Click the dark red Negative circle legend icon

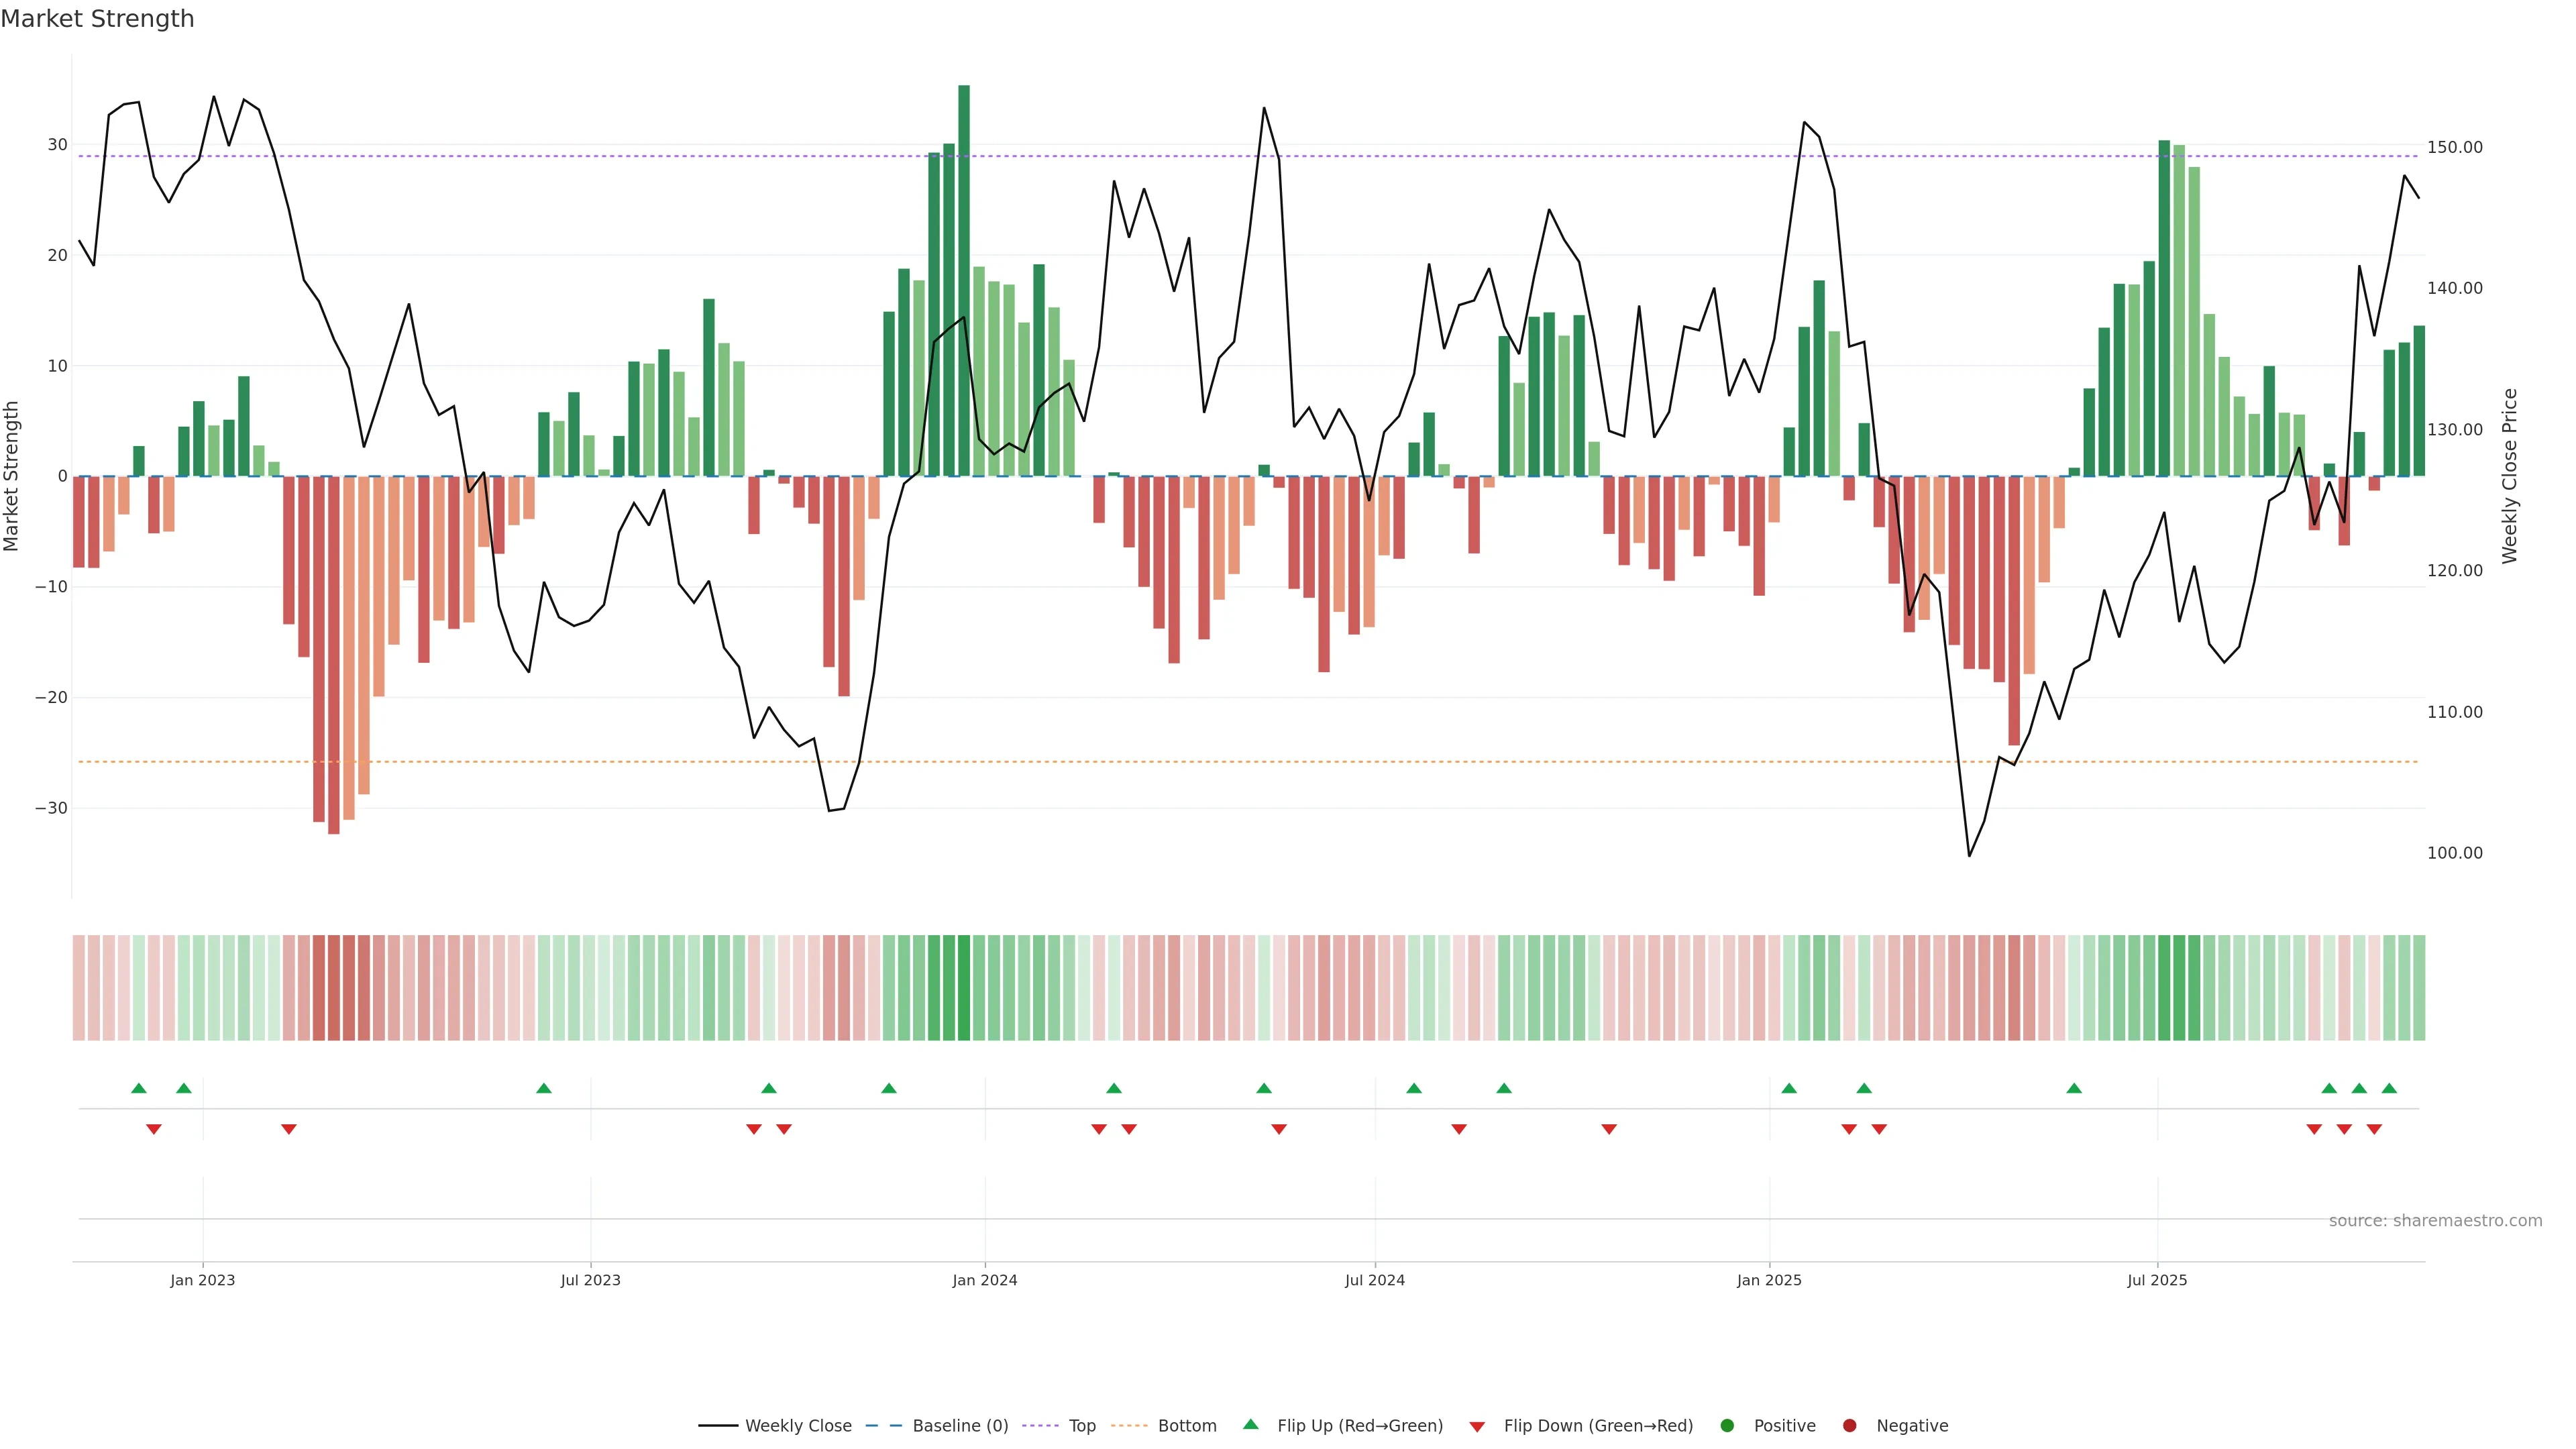click(1849, 1425)
